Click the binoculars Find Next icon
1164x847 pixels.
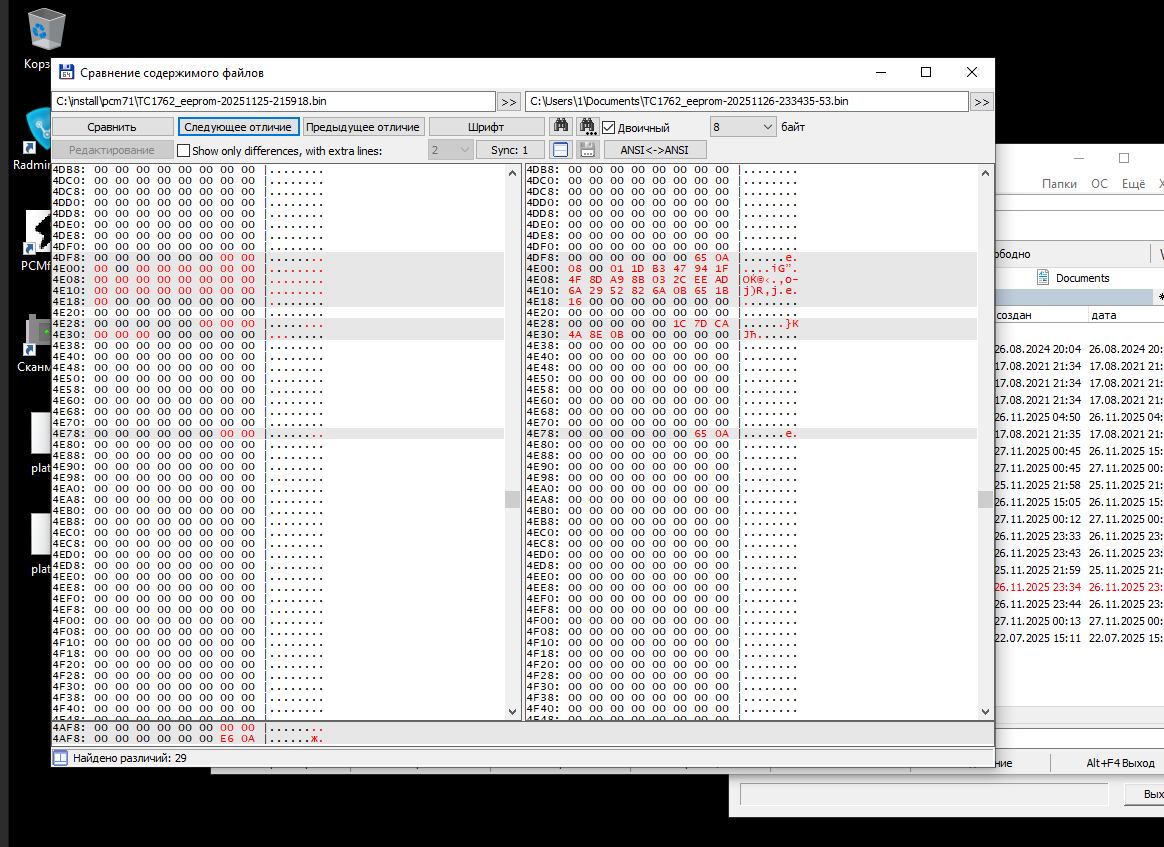[587, 127]
